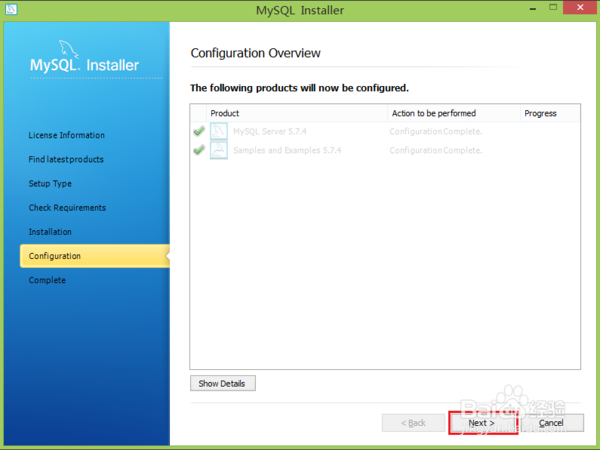The height and width of the screenshot is (450, 600).
Task: Select the Find latest products step
Action: pos(66,159)
